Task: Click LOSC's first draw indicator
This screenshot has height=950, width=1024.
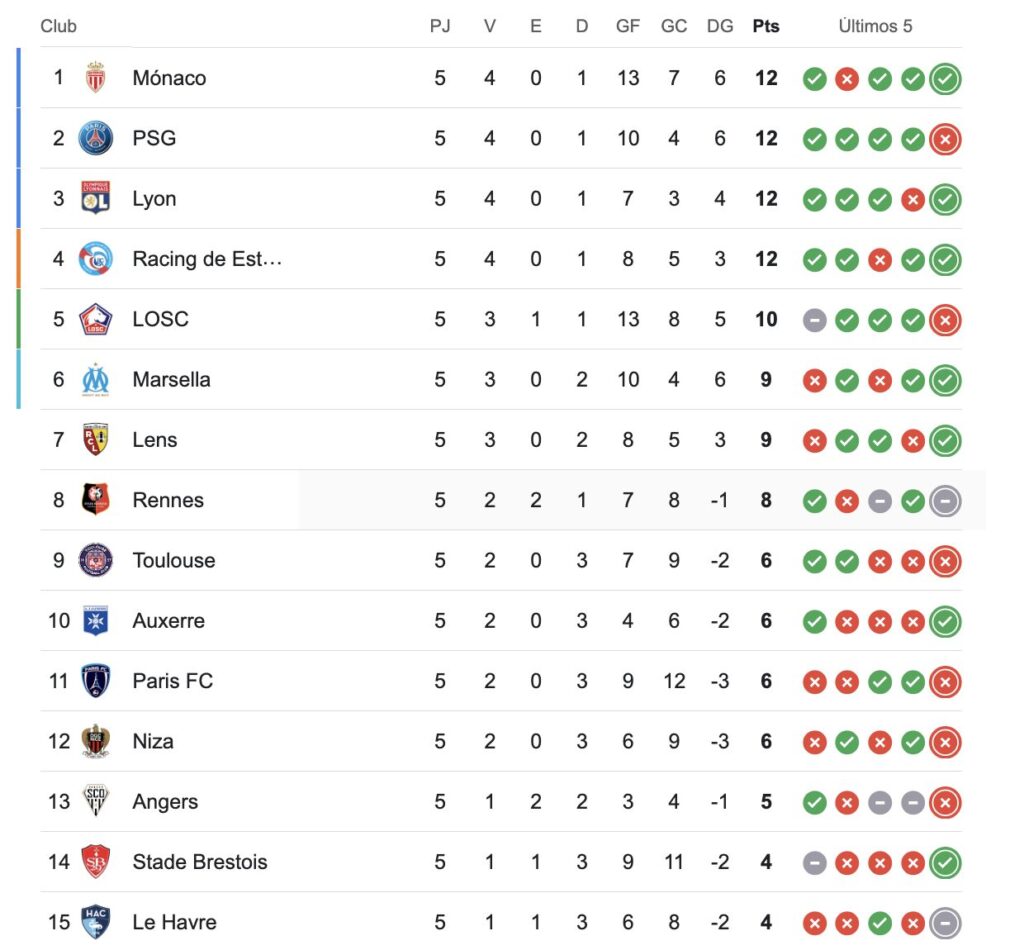Action: [815, 320]
